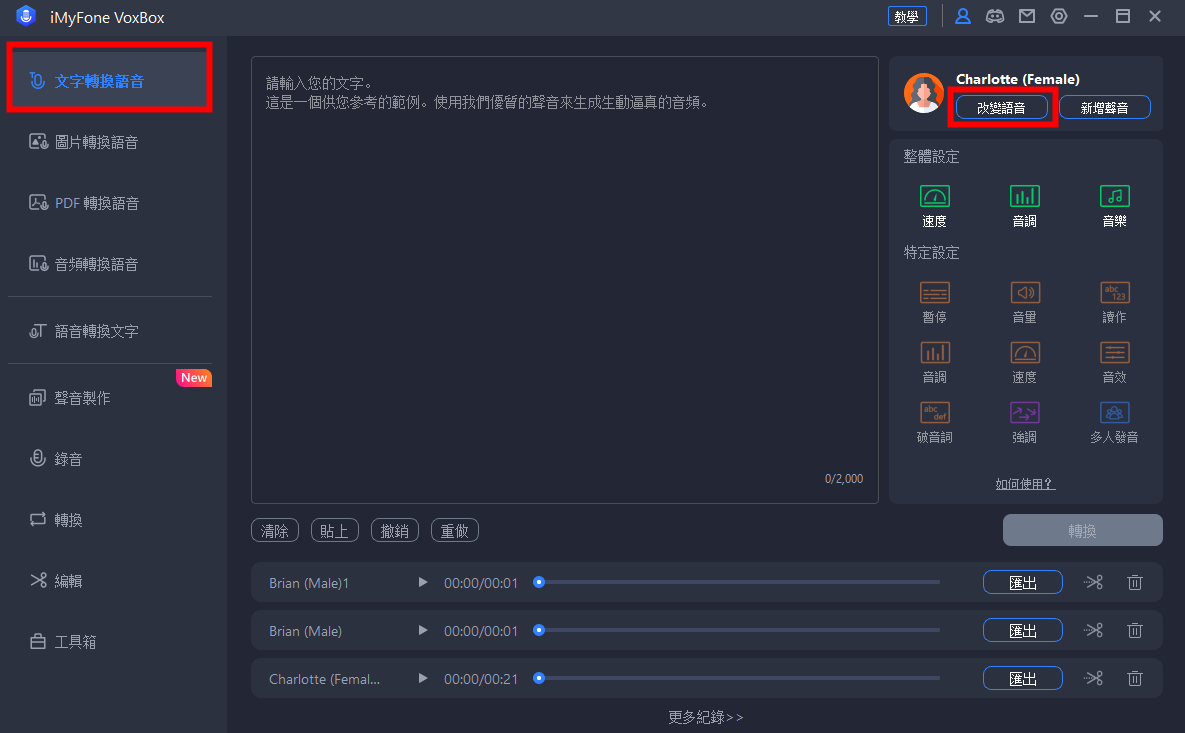Open overall 音調 pitch setting

pyautogui.click(x=1024, y=206)
